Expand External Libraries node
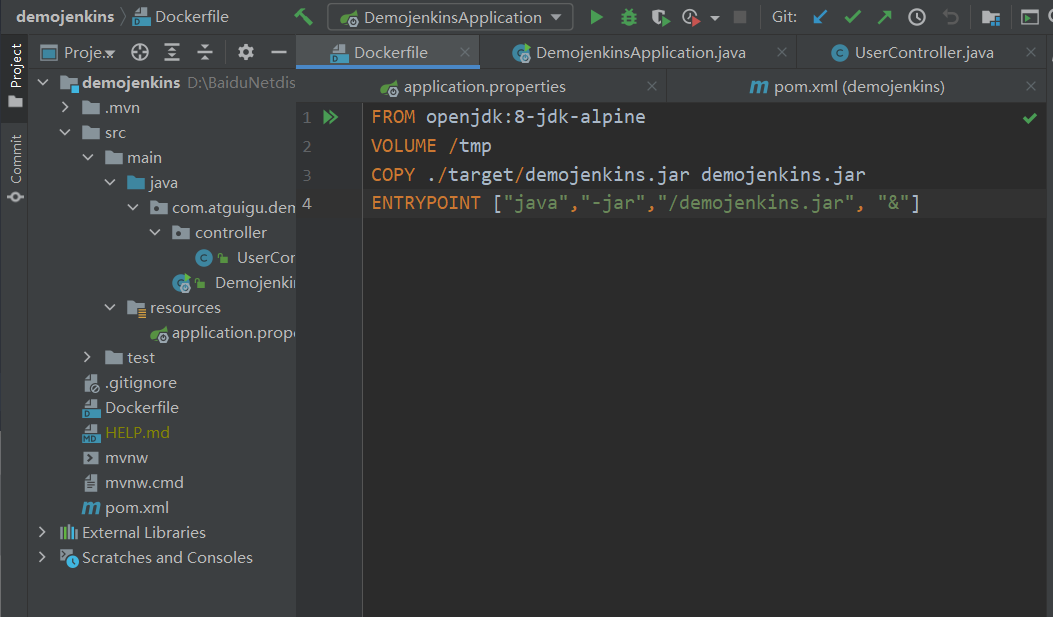This screenshot has width=1053, height=617. (x=42, y=532)
